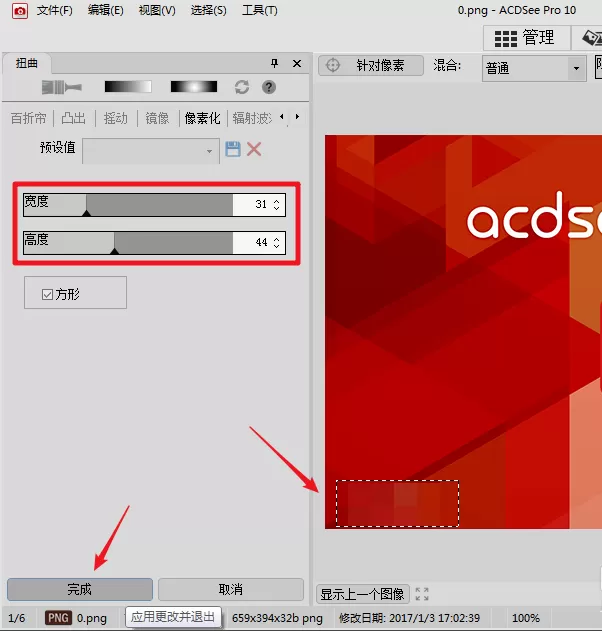
Task: Click the 显示上一个图像 button
Action: (x=363, y=594)
